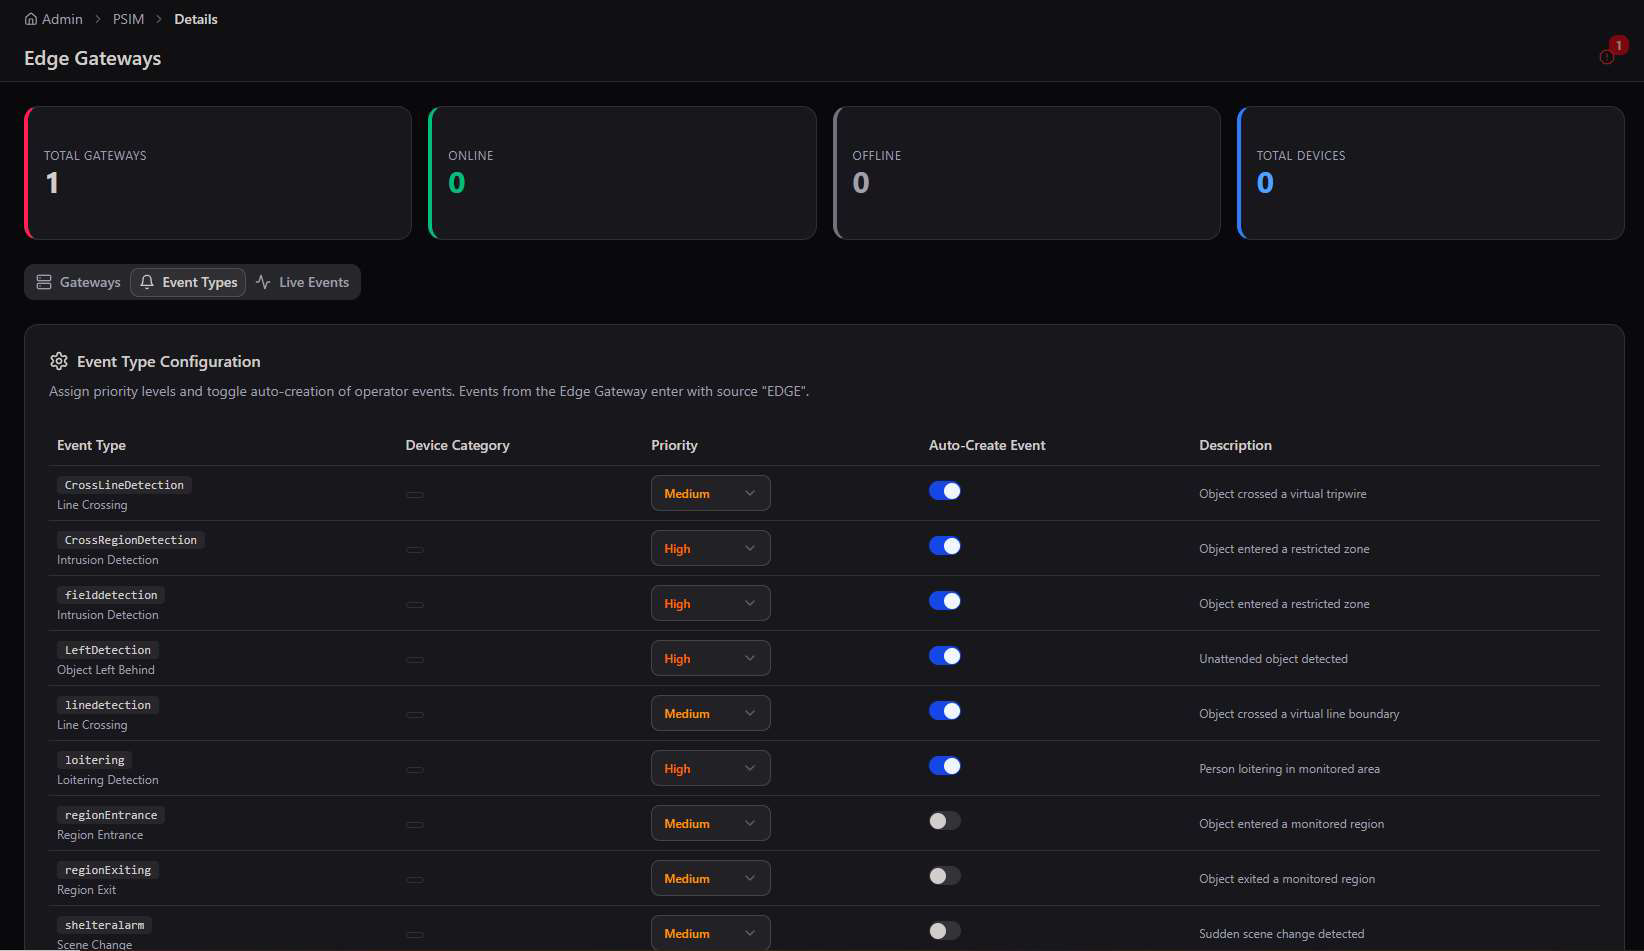Click the Offline gateways card

pos(1027,173)
